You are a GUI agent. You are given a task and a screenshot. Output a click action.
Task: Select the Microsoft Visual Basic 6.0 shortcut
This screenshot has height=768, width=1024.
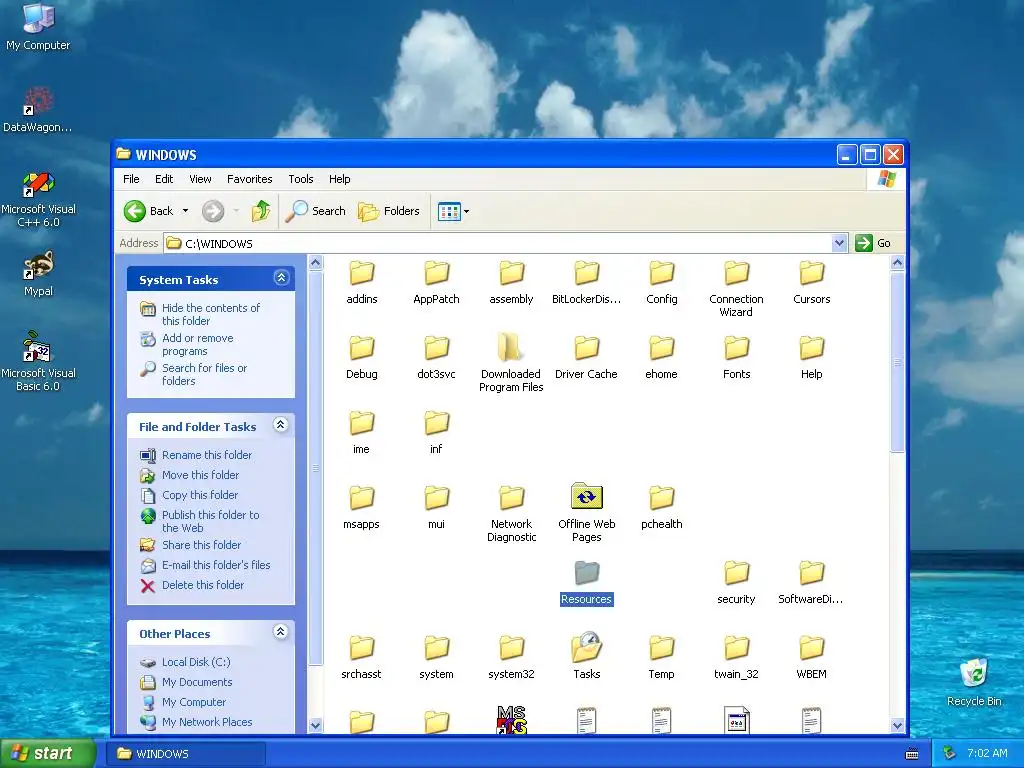click(38, 361)
